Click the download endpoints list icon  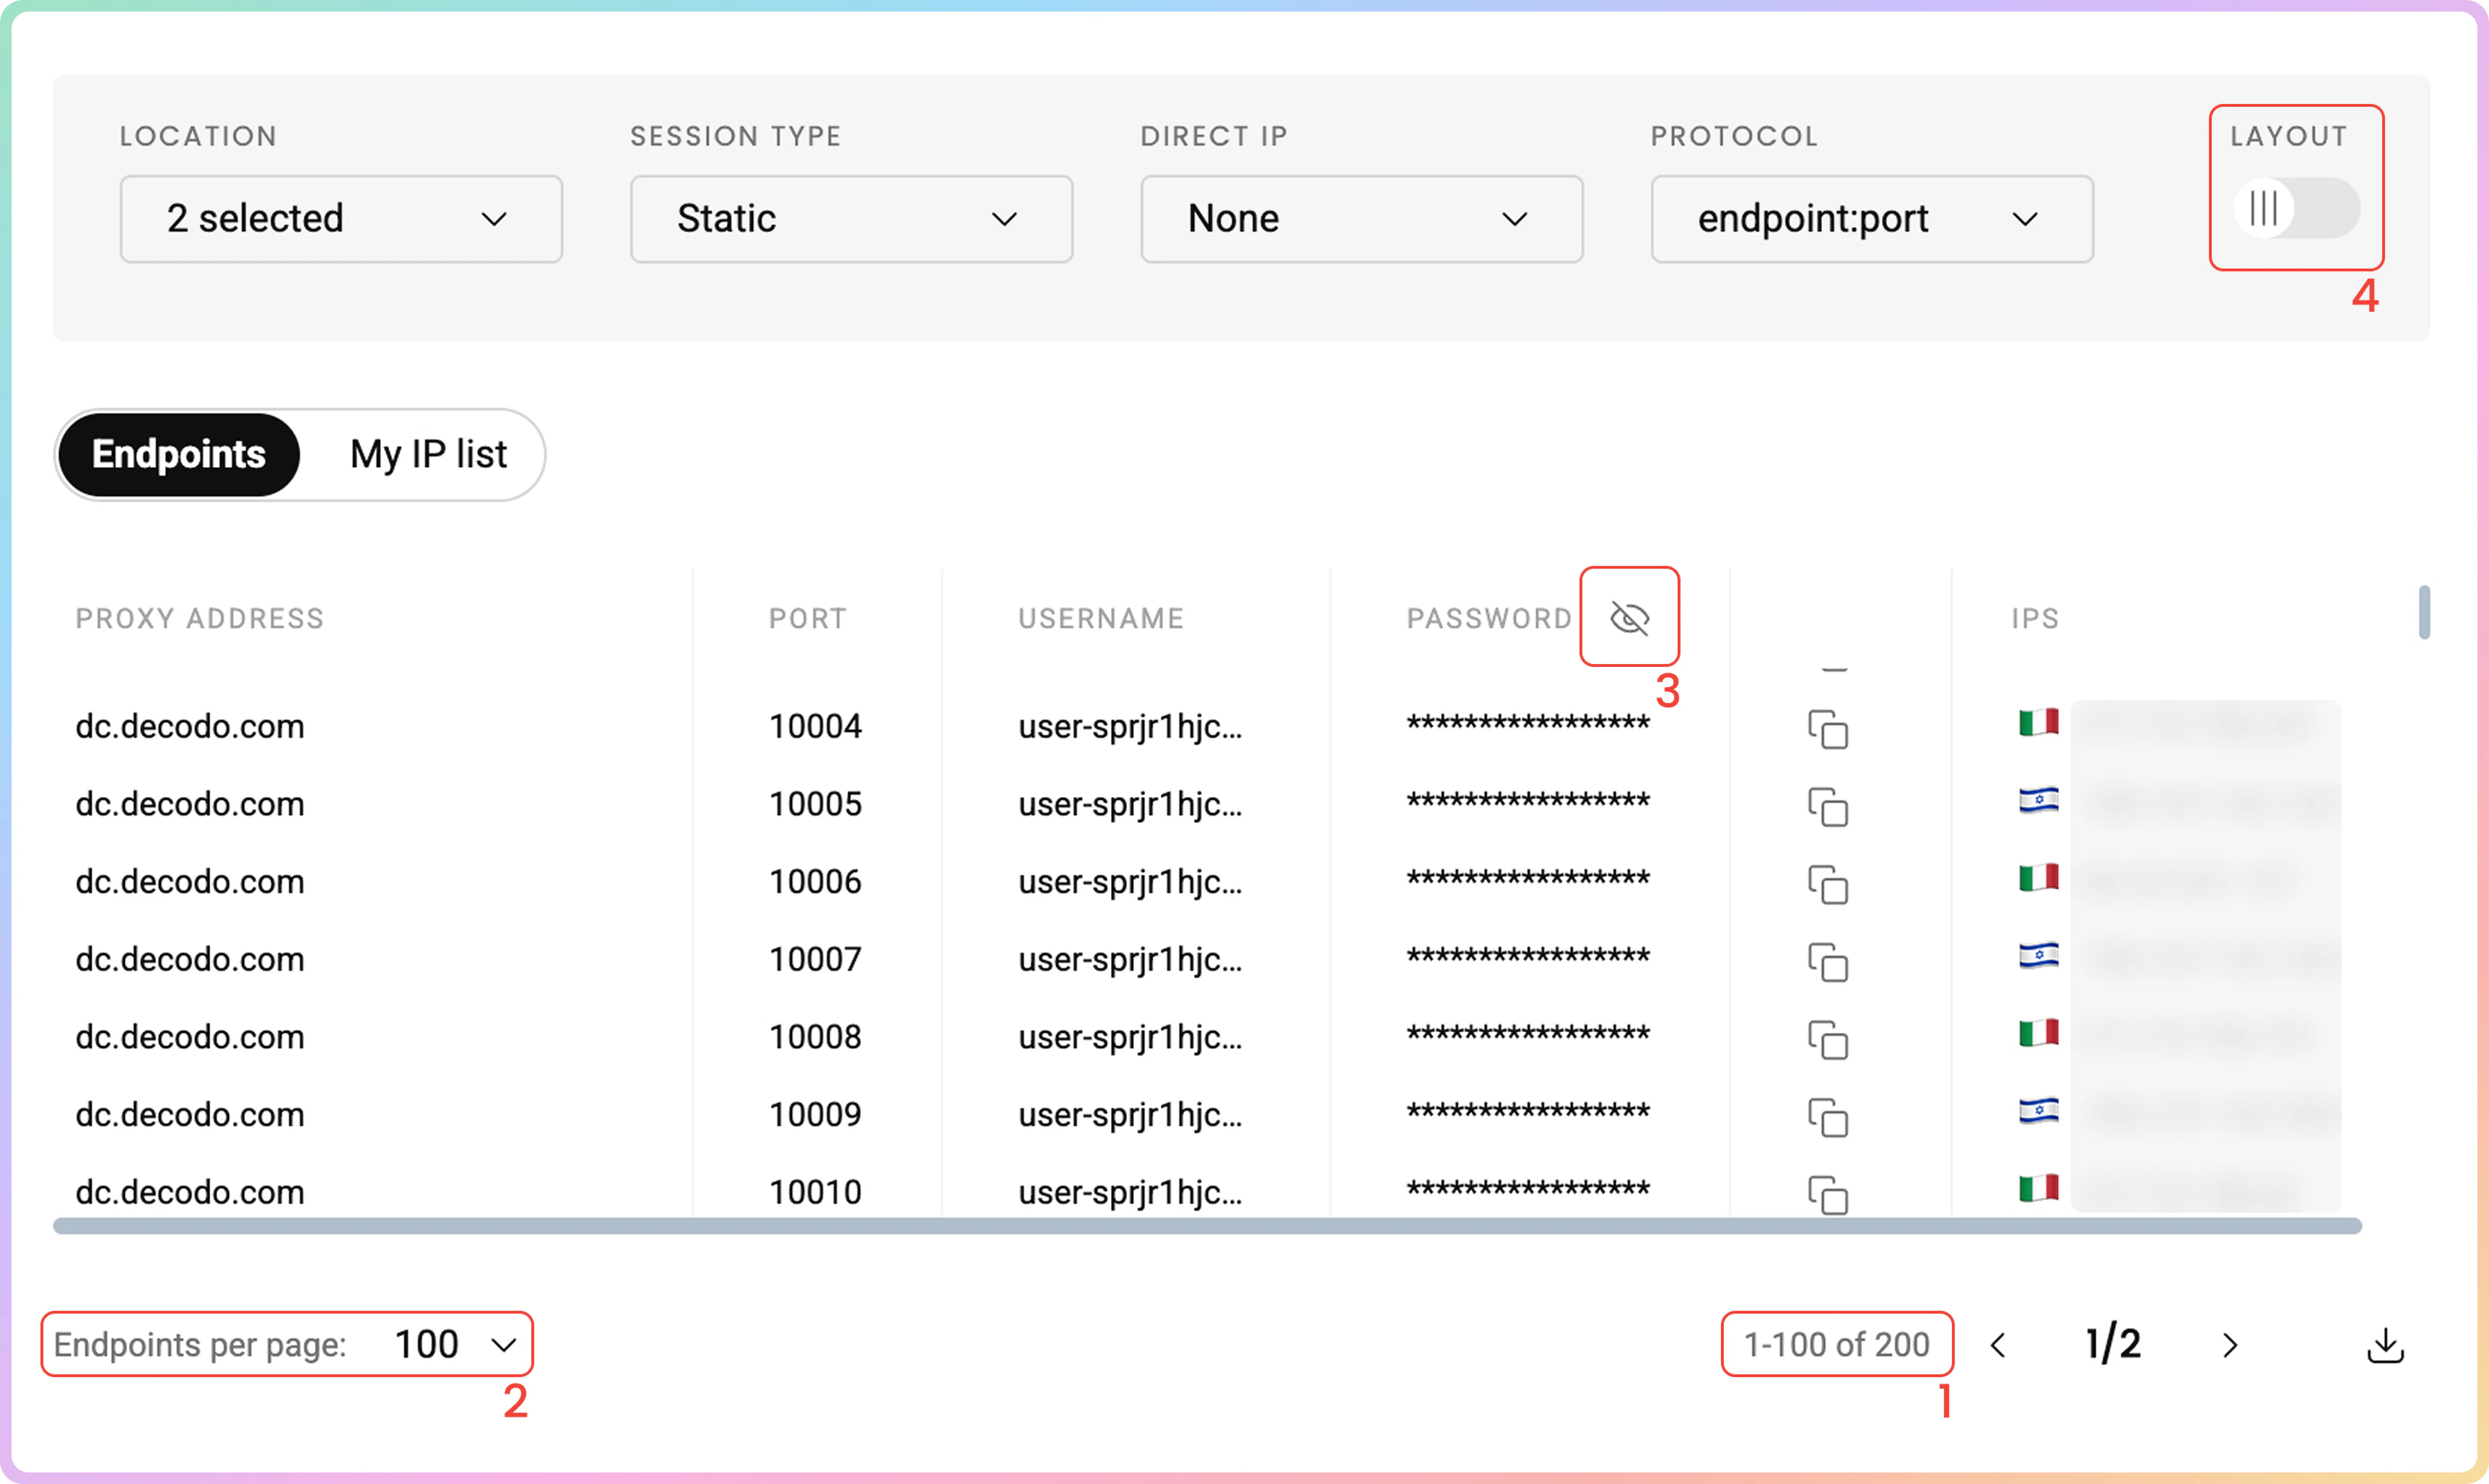(2385, 1345)
